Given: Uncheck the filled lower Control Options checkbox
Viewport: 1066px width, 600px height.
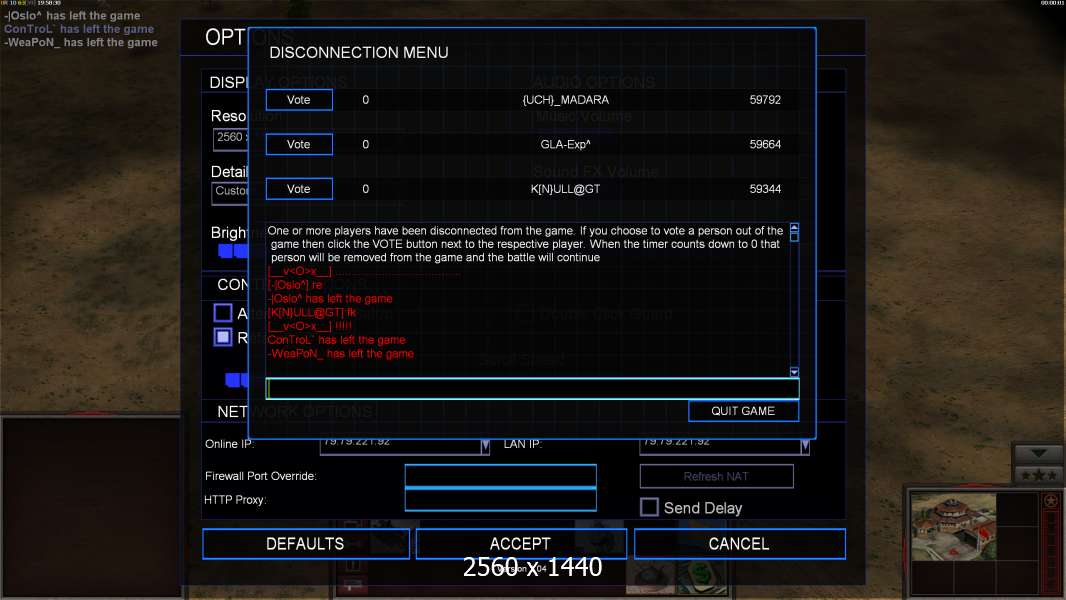Looking at the screenshot, I should pos(223,337).
